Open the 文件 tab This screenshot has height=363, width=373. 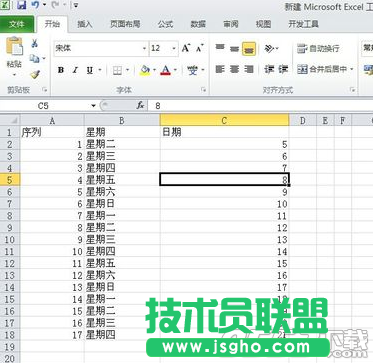click(17, 24)
